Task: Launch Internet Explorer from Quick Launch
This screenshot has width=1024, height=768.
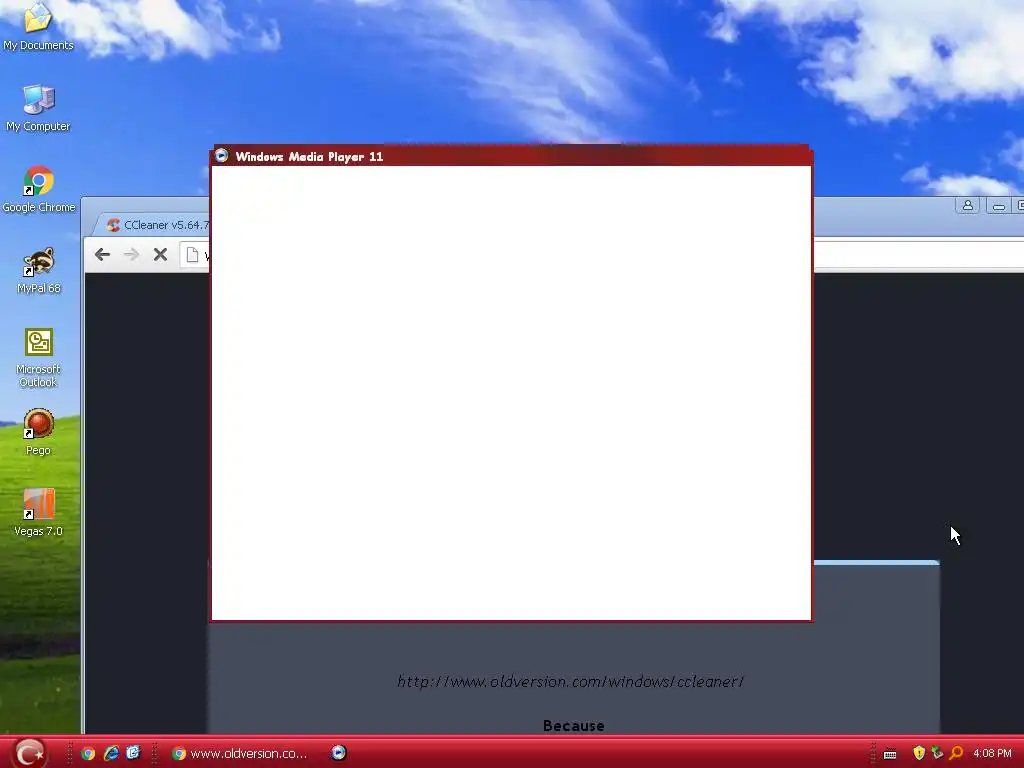Action: coord(111,753)
